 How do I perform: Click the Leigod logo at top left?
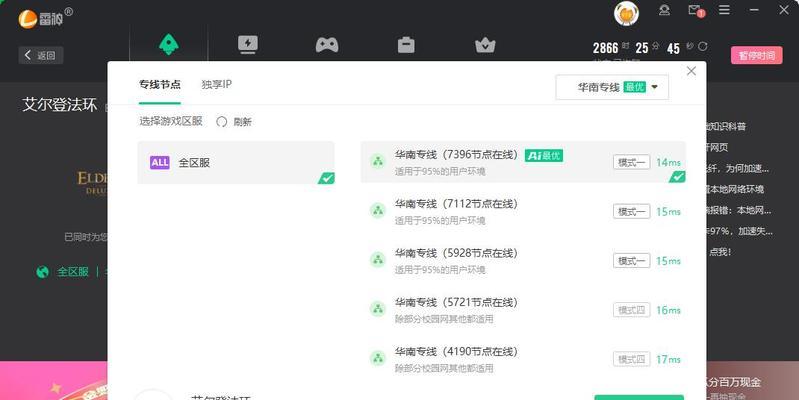[45, 19]
